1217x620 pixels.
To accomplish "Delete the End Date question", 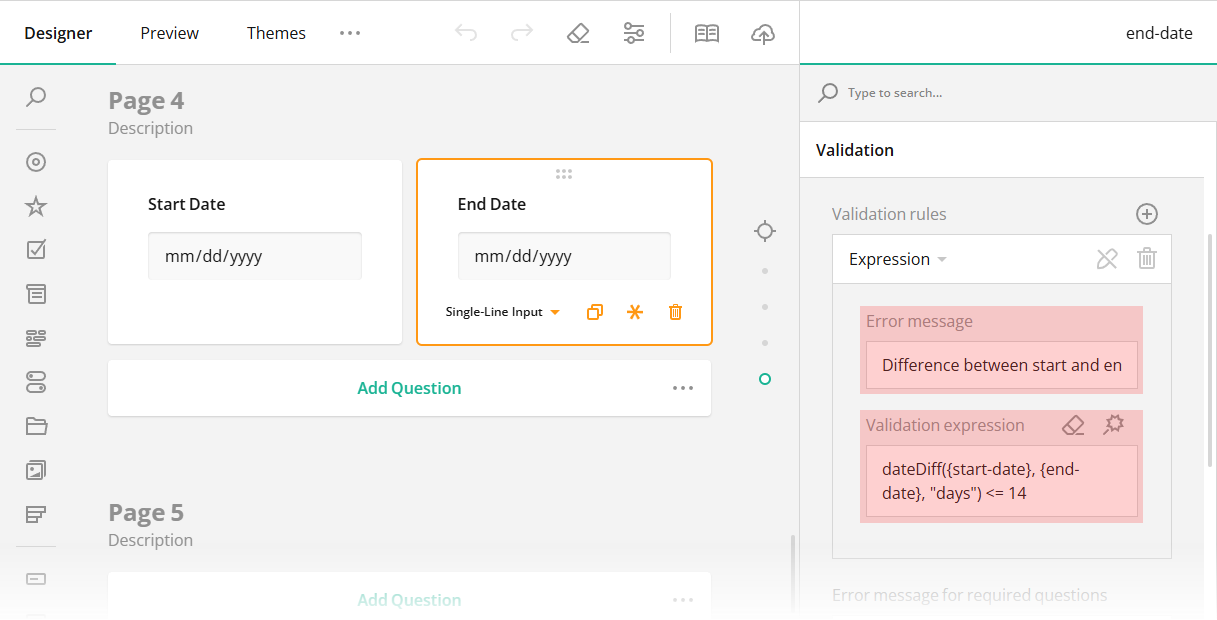I will (675, 311).
